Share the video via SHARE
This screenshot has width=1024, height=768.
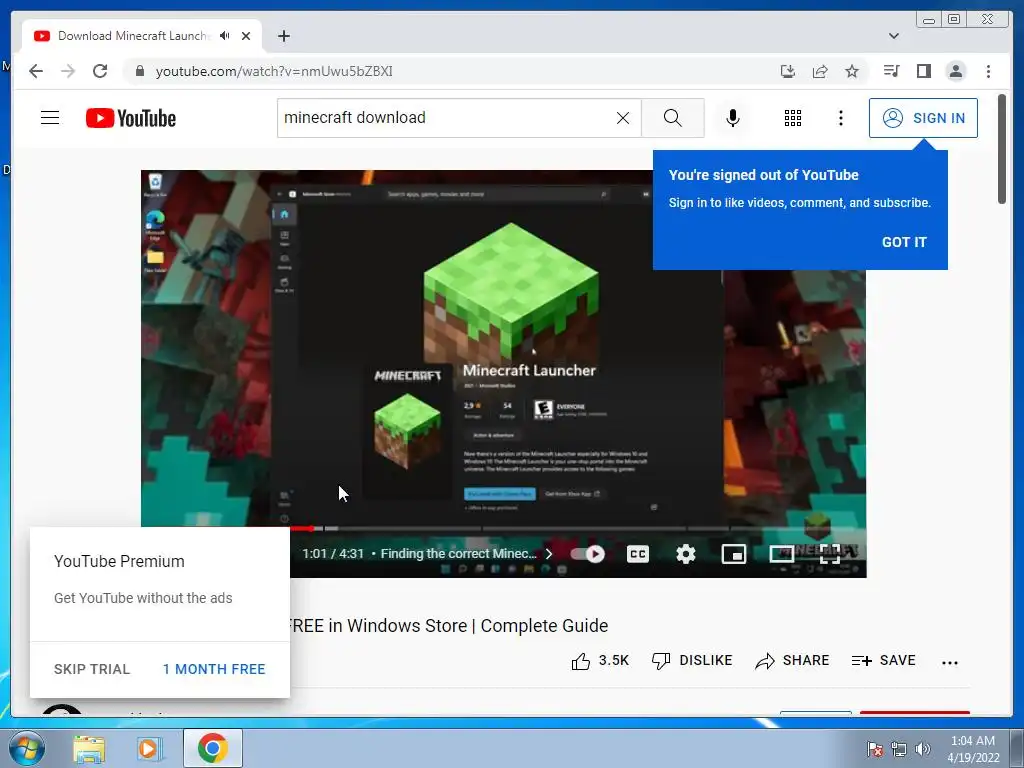792,661
